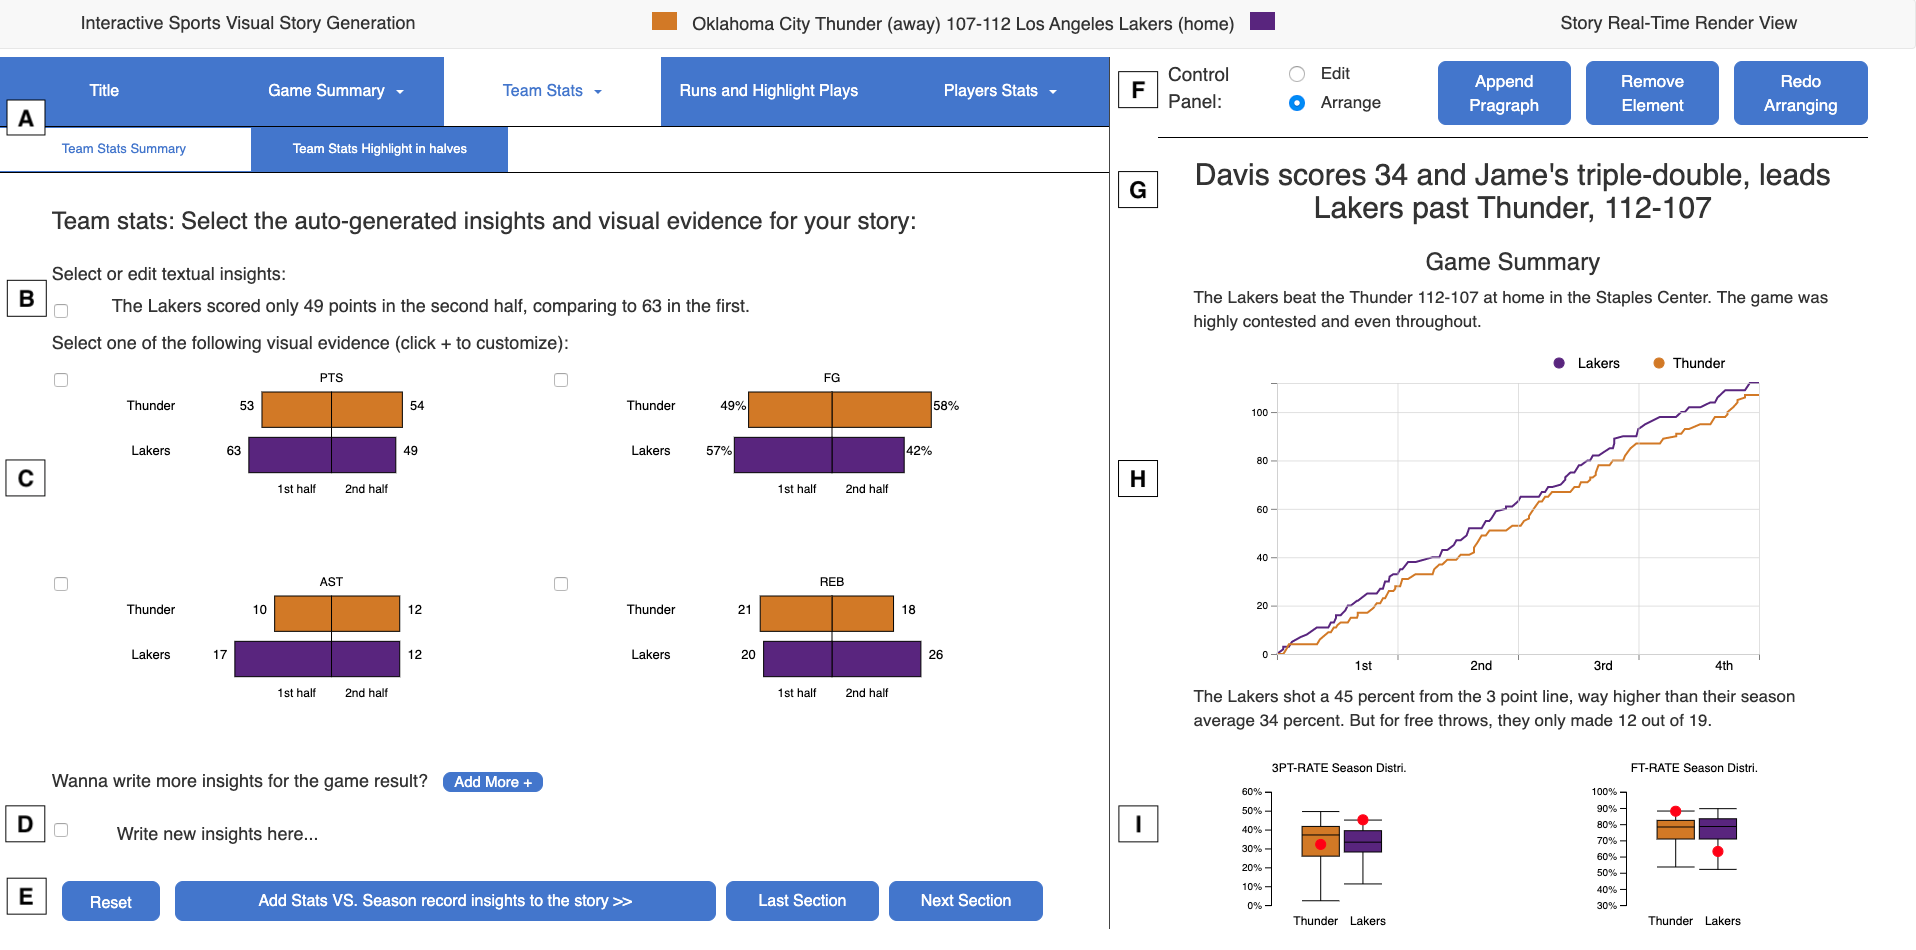Switch to Runs and Highlight Plays tab
The image size is (1916, 950).
[768, 91]
